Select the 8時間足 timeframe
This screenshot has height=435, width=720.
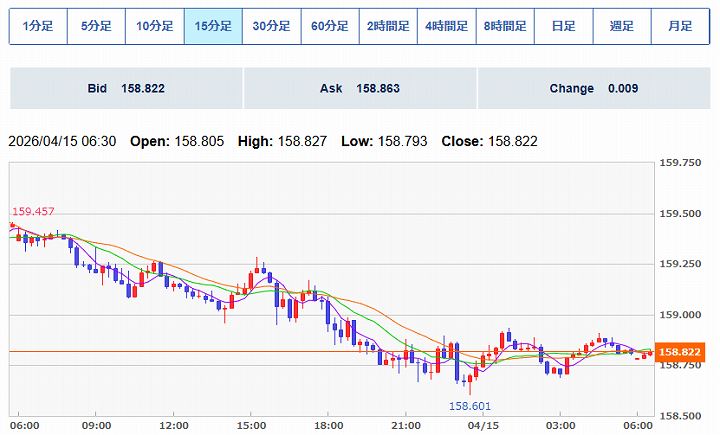505,26
